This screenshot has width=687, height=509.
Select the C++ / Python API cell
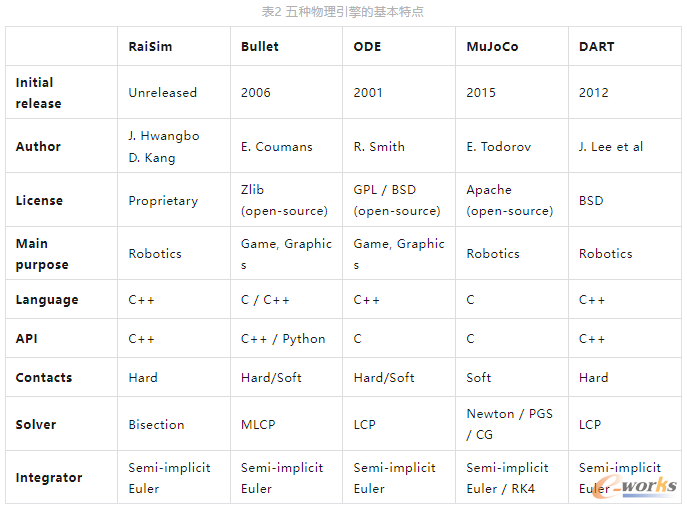[x=283, y=339]
